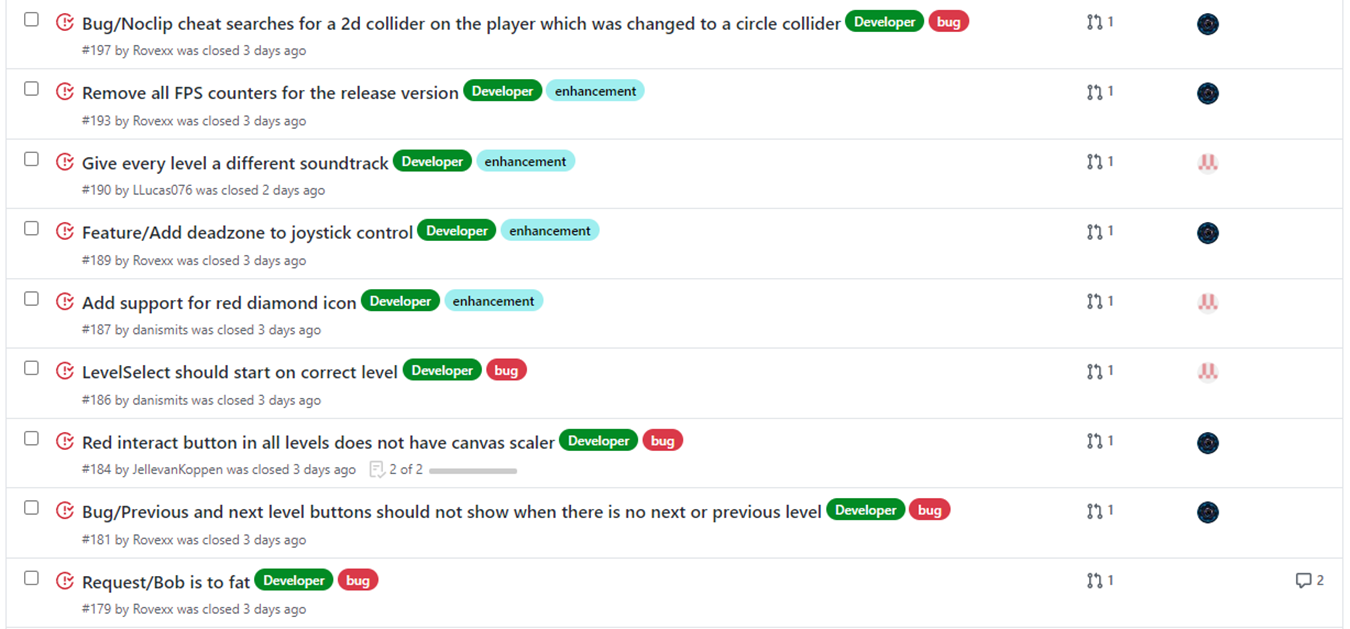Click closed status icon for red diamond issue
The height and width of the screenshot is (629, 1350).
(65, 301)
